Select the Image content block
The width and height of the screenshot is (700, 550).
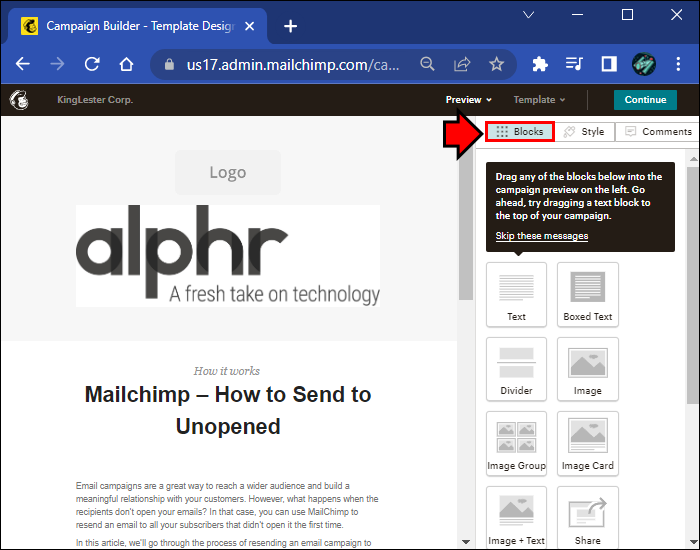tap(588, 369)
